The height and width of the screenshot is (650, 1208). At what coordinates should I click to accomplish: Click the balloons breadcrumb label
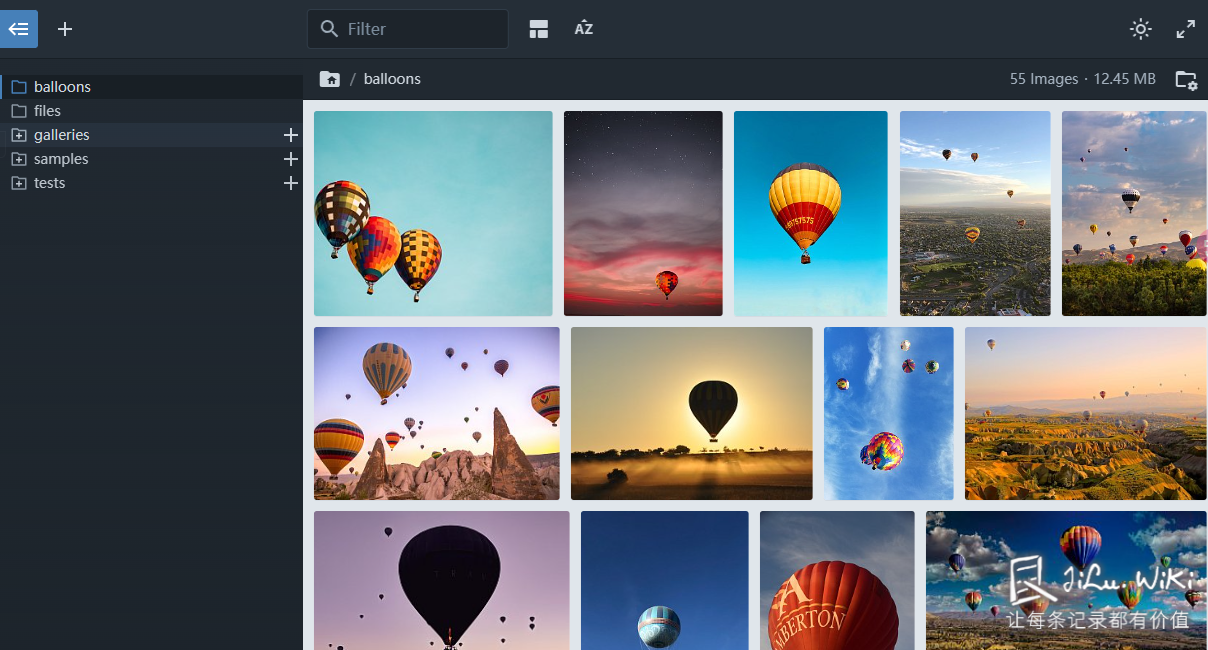click(x=392, y=79)
